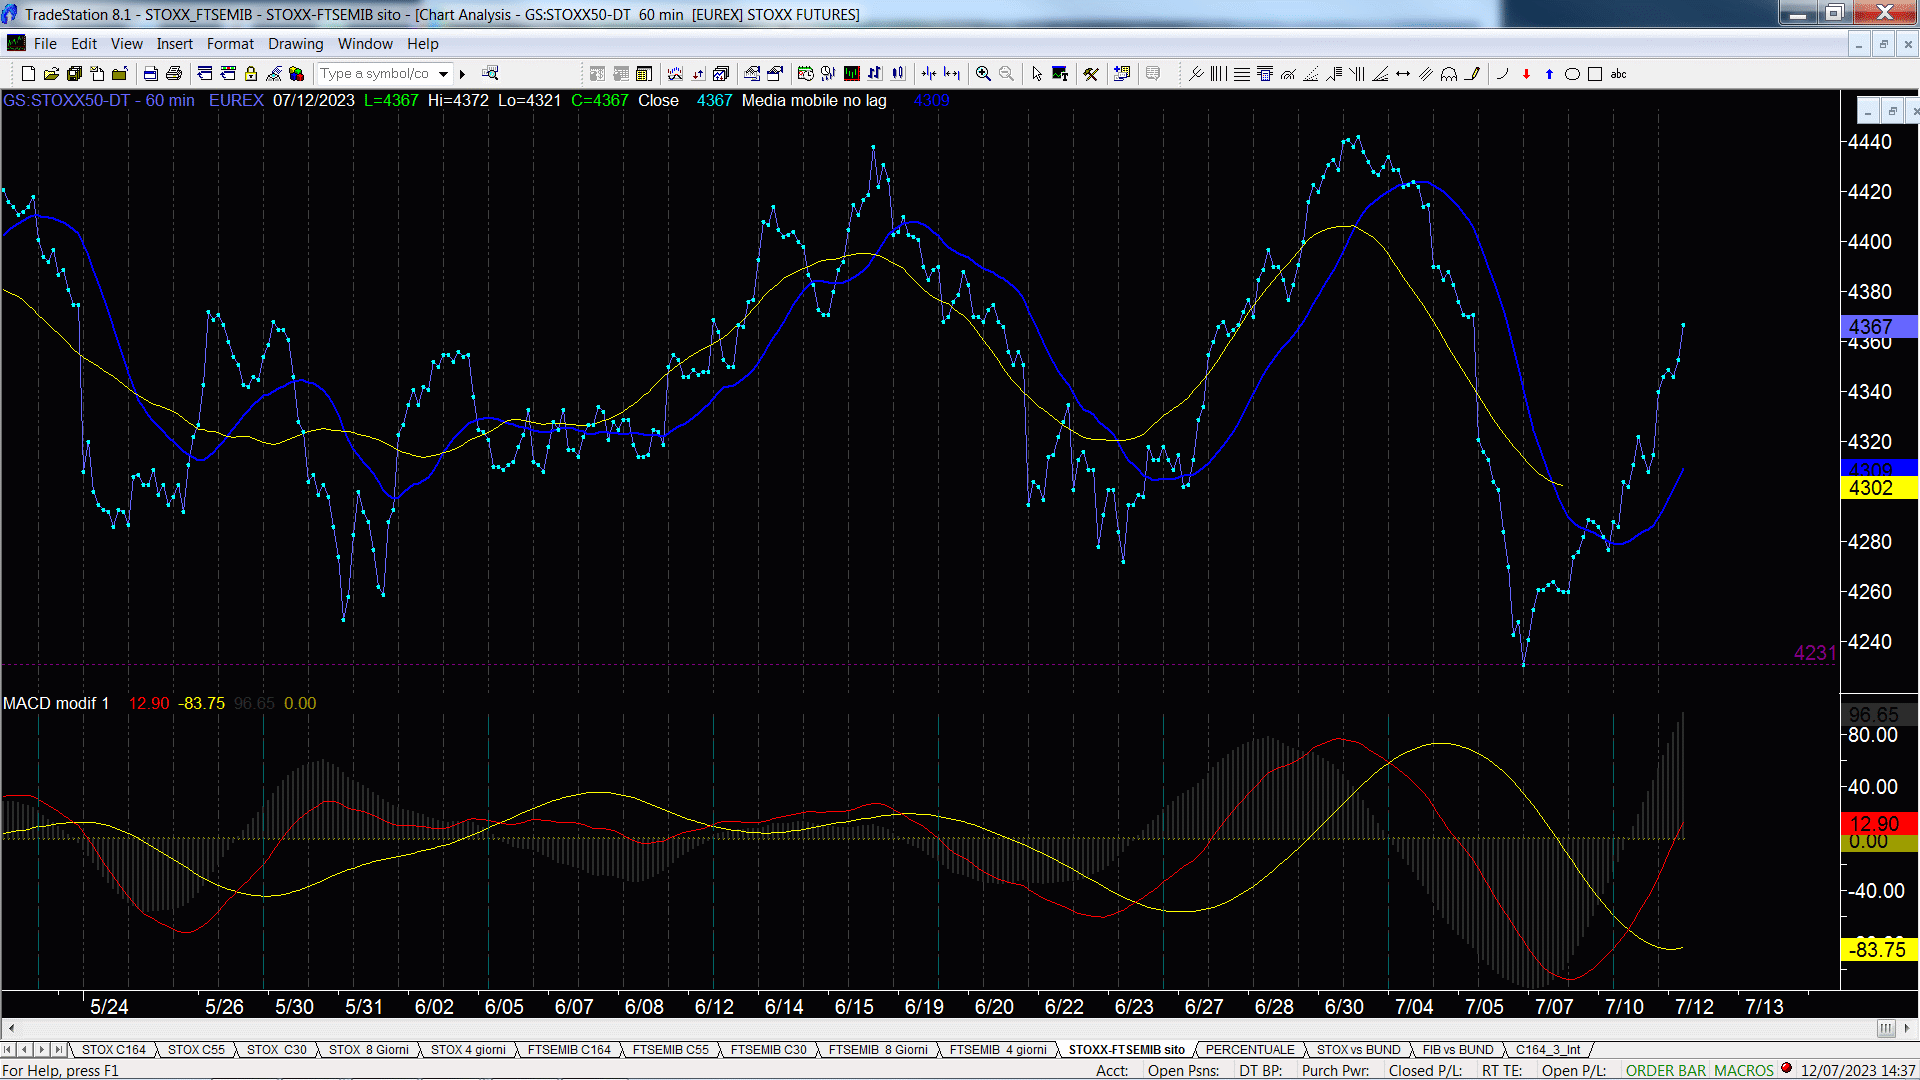
Task: Switch to the STOX 4 giorni tab
Action: (468, 1049)
